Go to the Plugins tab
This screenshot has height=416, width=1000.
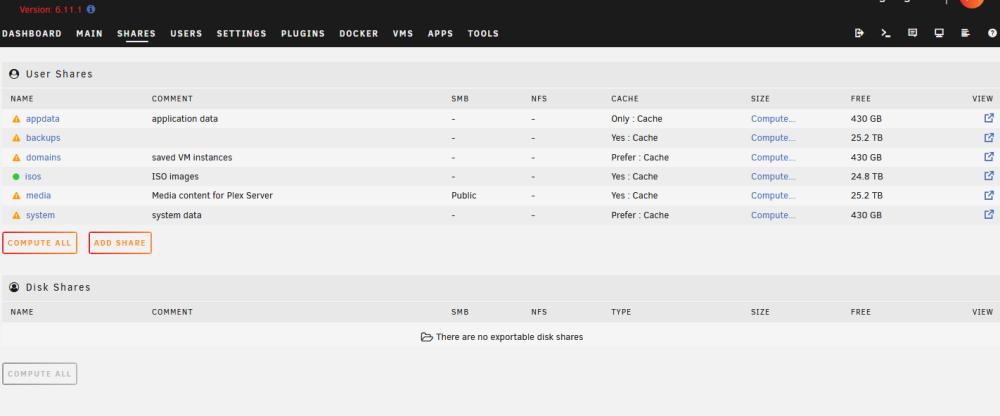click(x=303, y=34)
